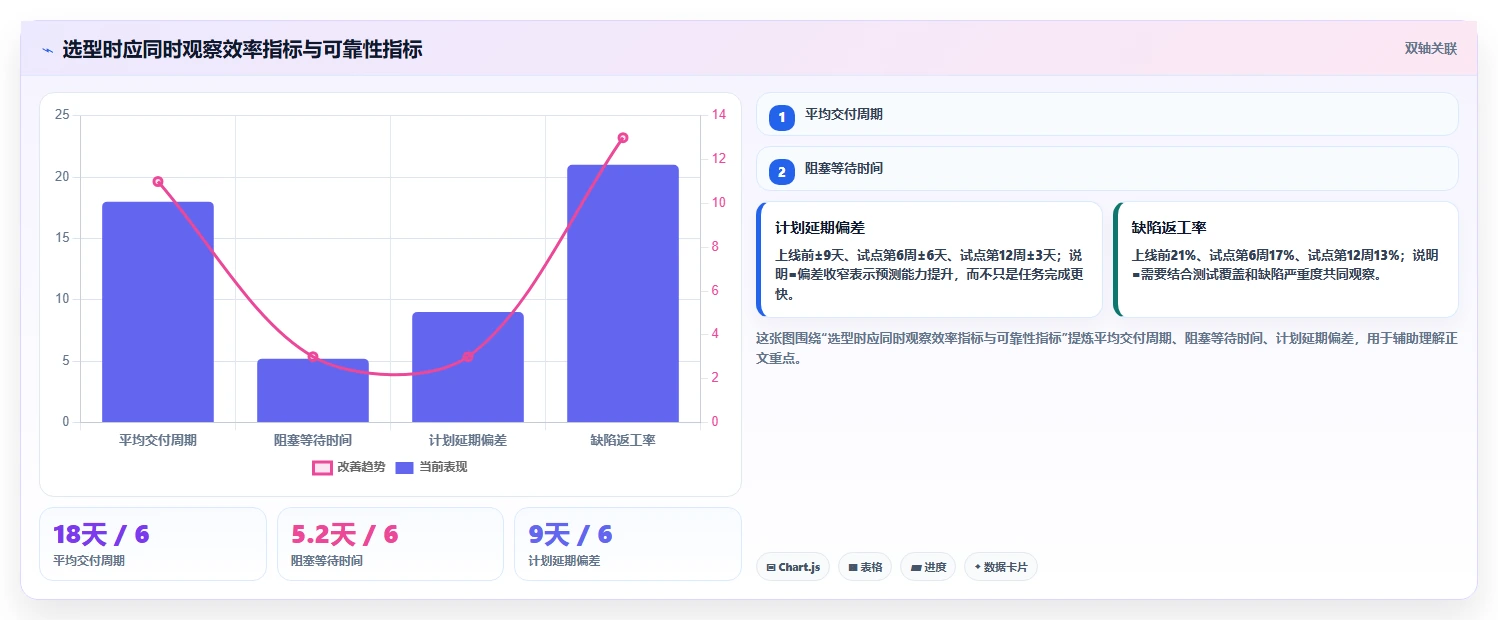
Task: Click the 阻塞等待时间 label under 5.2天
Action: [327, 561]
